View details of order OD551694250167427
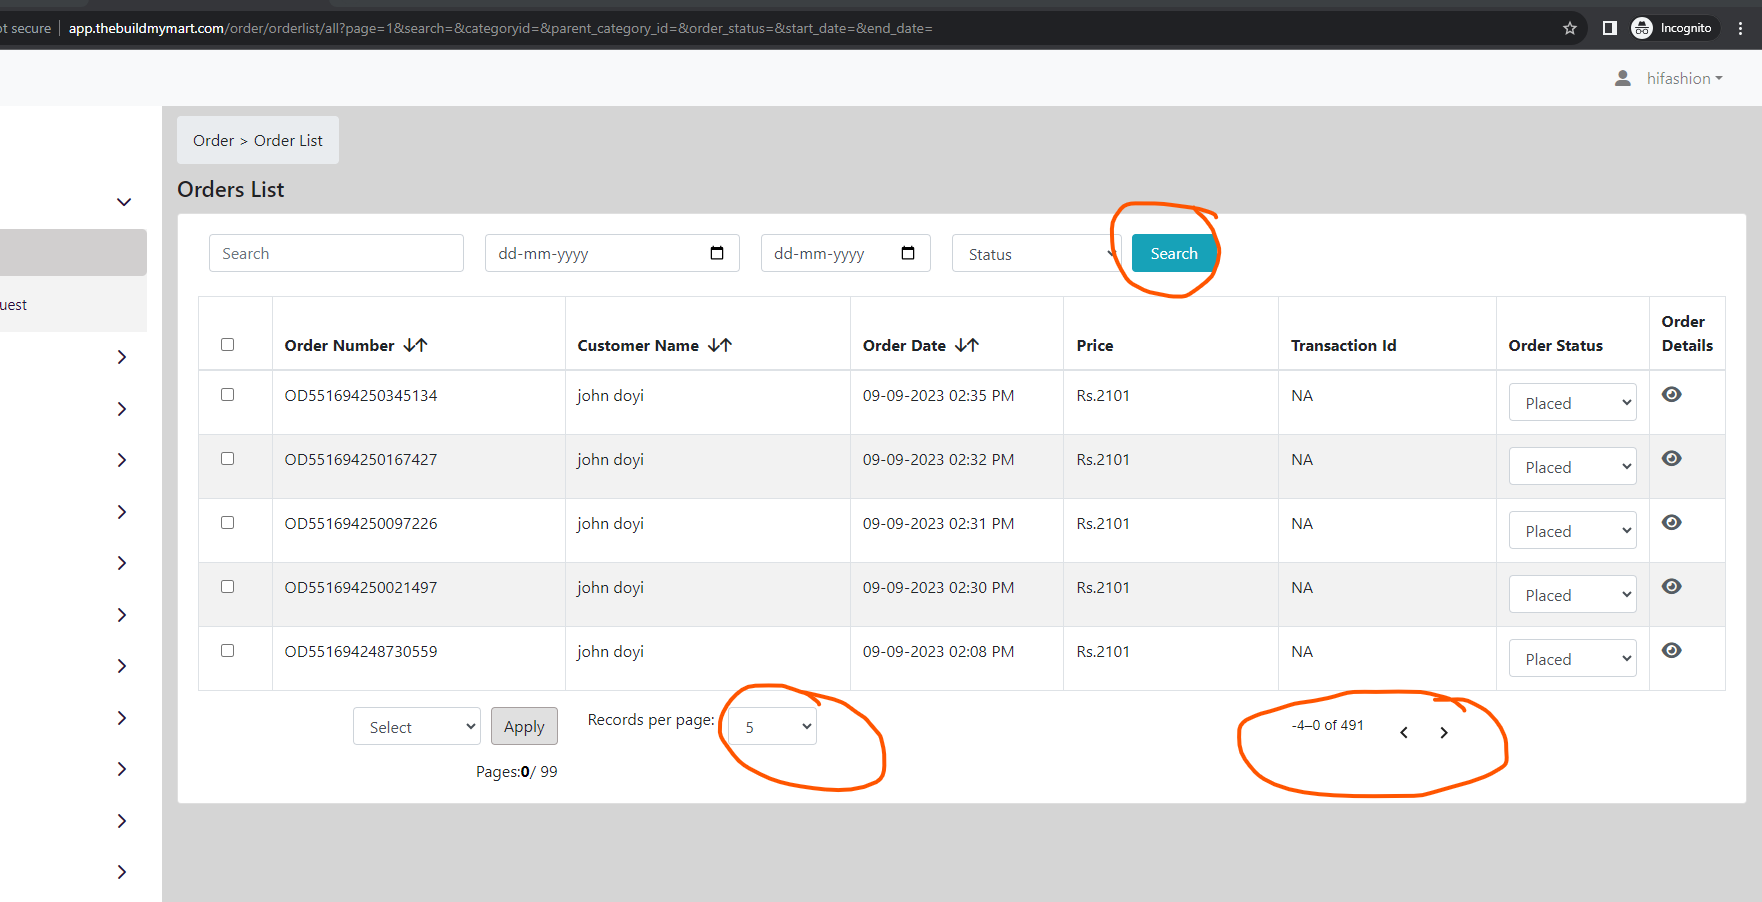The width and height of the screenshot is (1762, 902). 1671,458
